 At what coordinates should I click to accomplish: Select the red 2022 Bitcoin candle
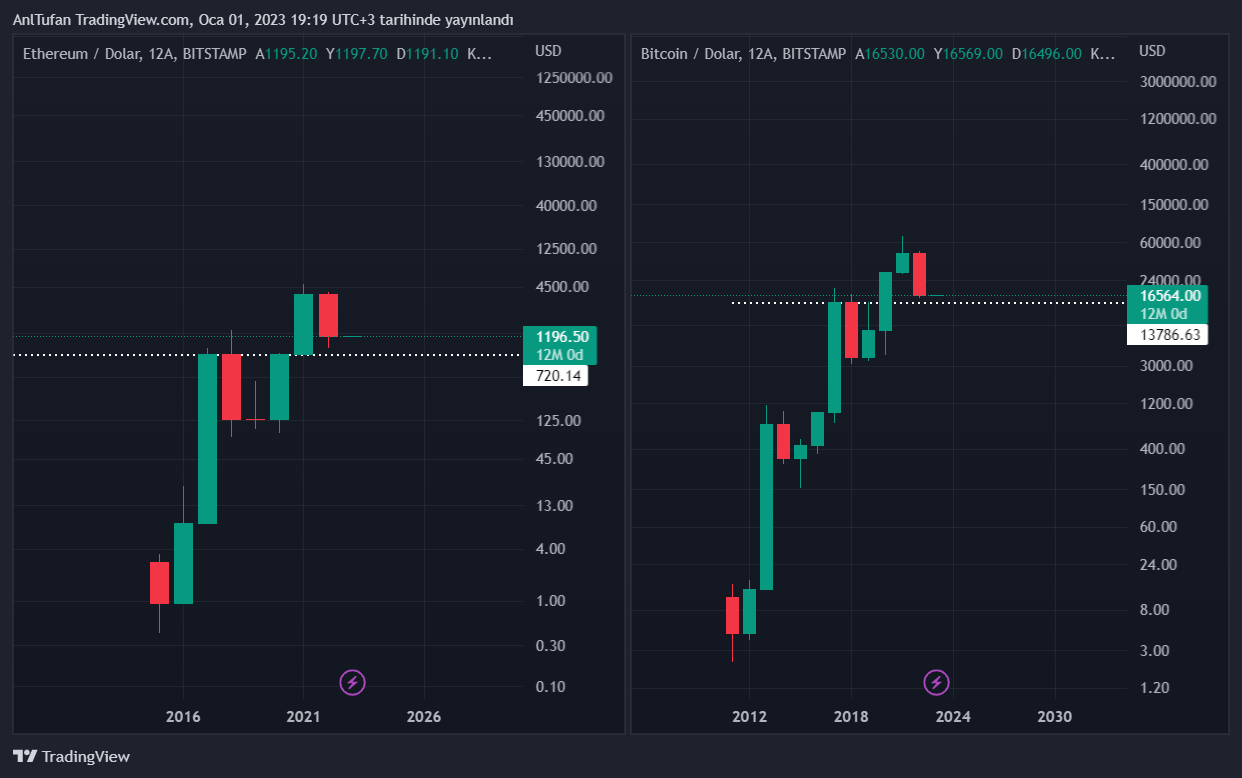tap(919, 274)
